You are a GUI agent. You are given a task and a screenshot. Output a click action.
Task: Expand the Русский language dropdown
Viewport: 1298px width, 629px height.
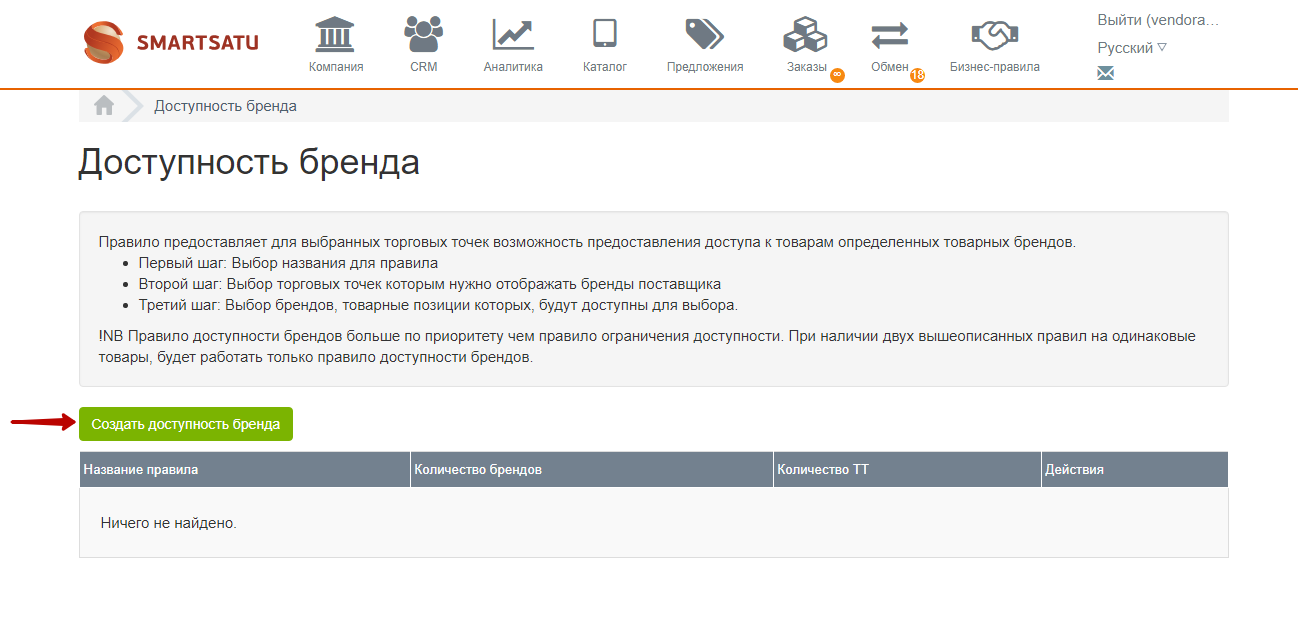pyautogui.click(x=1131, y=48)
